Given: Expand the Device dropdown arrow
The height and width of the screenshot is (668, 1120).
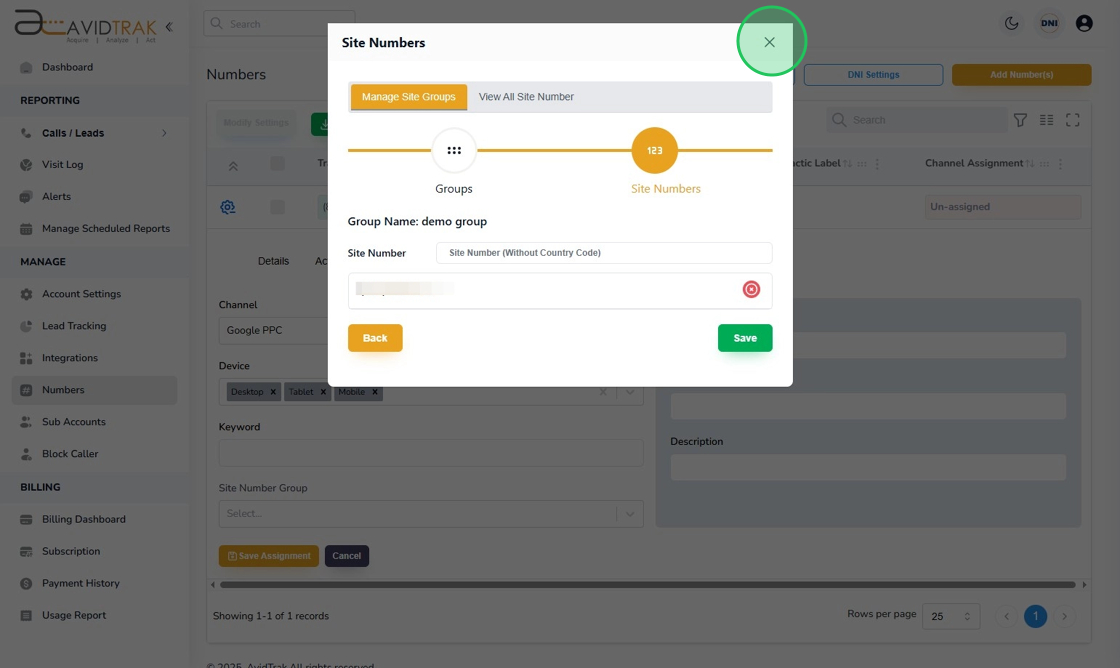Looking at the screenshot, I should [x=629, y=392].
